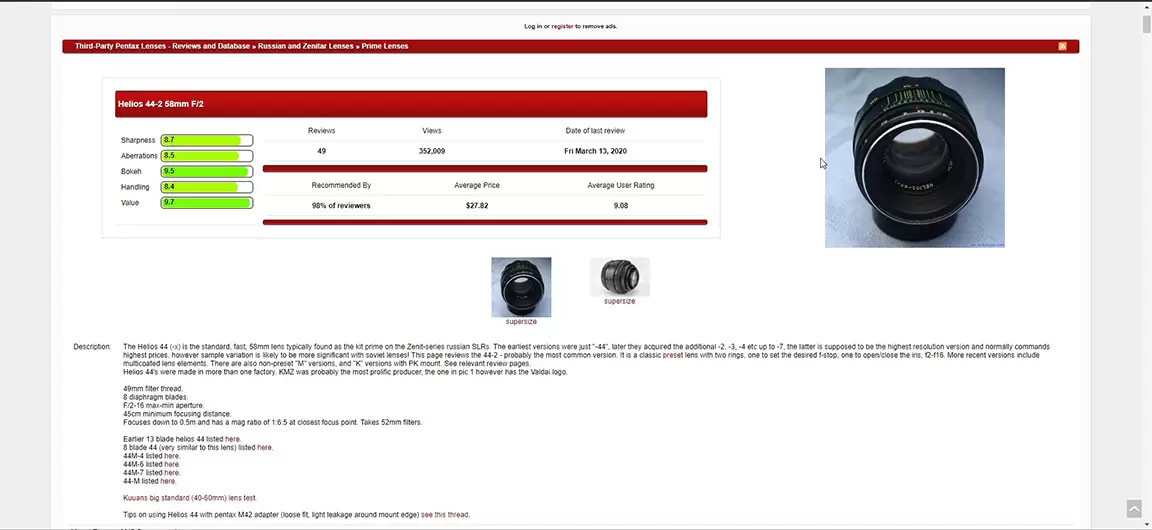Click 'see this thread' M42 adapter link
The width and height of the screenshot is (1152, 530).
click(445, 515)
